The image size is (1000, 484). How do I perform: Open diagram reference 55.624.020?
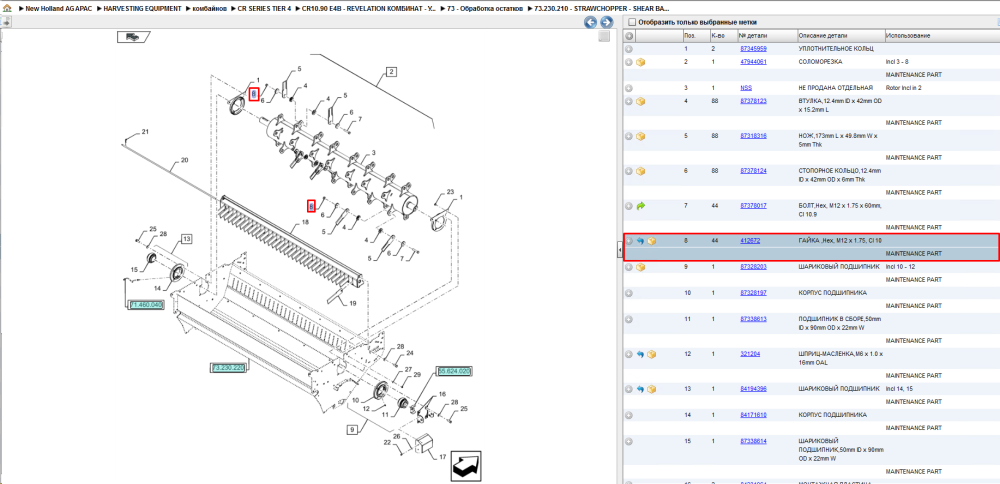click(454, 370)
